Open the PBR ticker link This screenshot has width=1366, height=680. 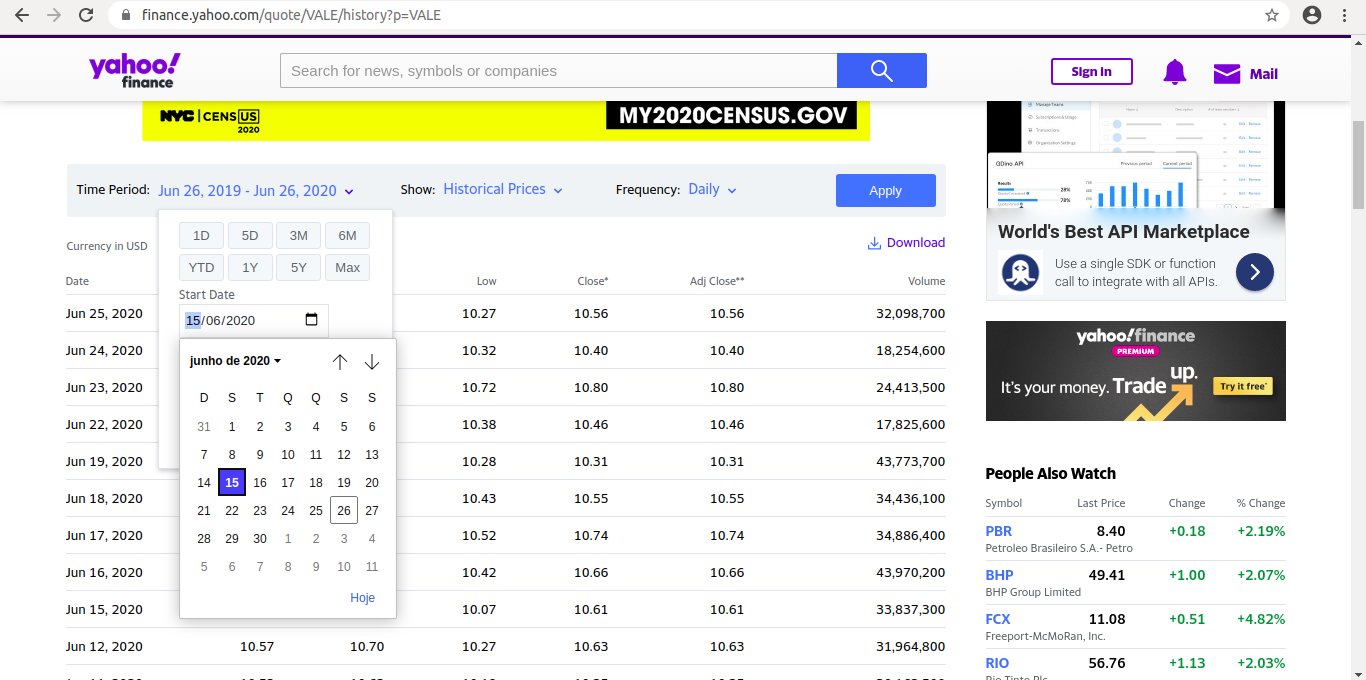point(998,531)
